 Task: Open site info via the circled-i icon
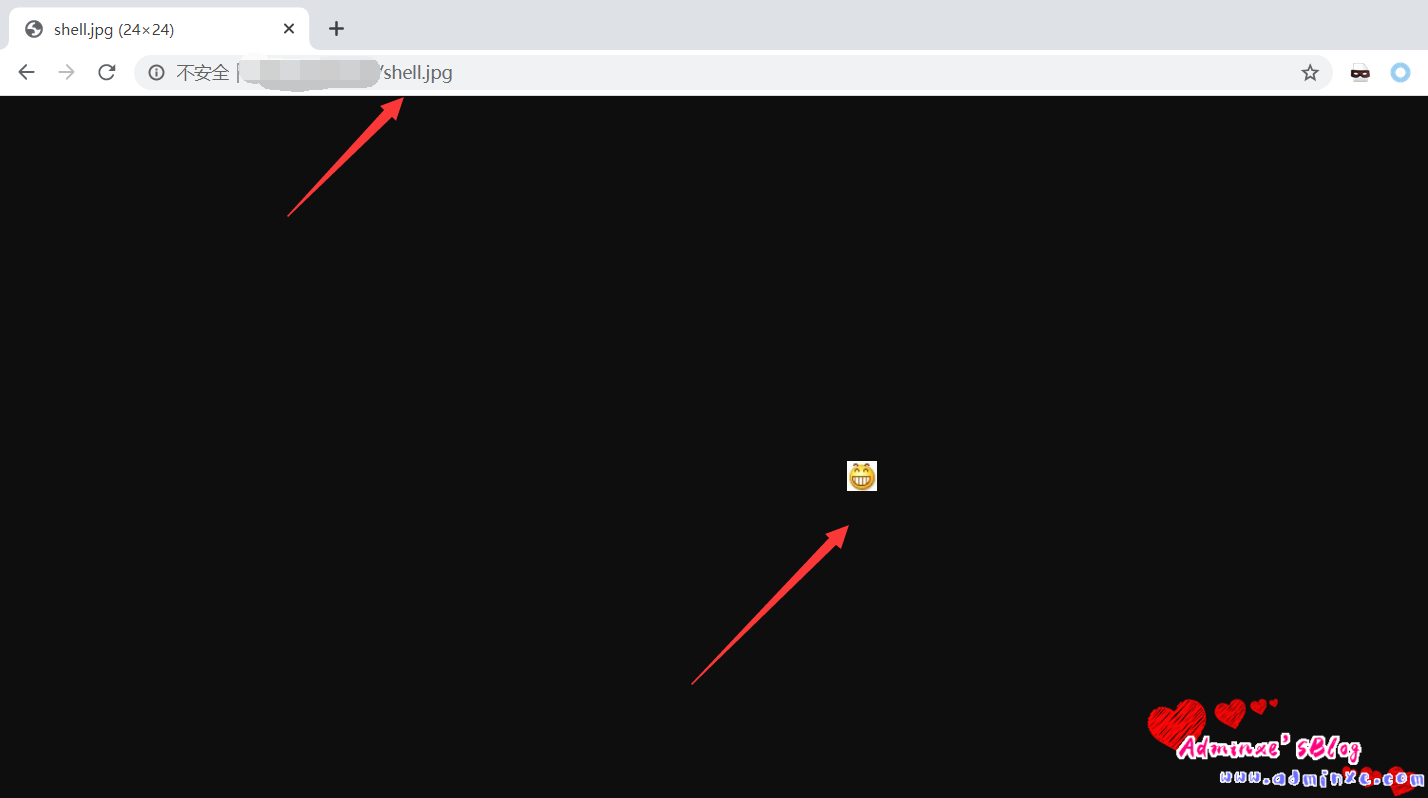(x=156, y=72)
